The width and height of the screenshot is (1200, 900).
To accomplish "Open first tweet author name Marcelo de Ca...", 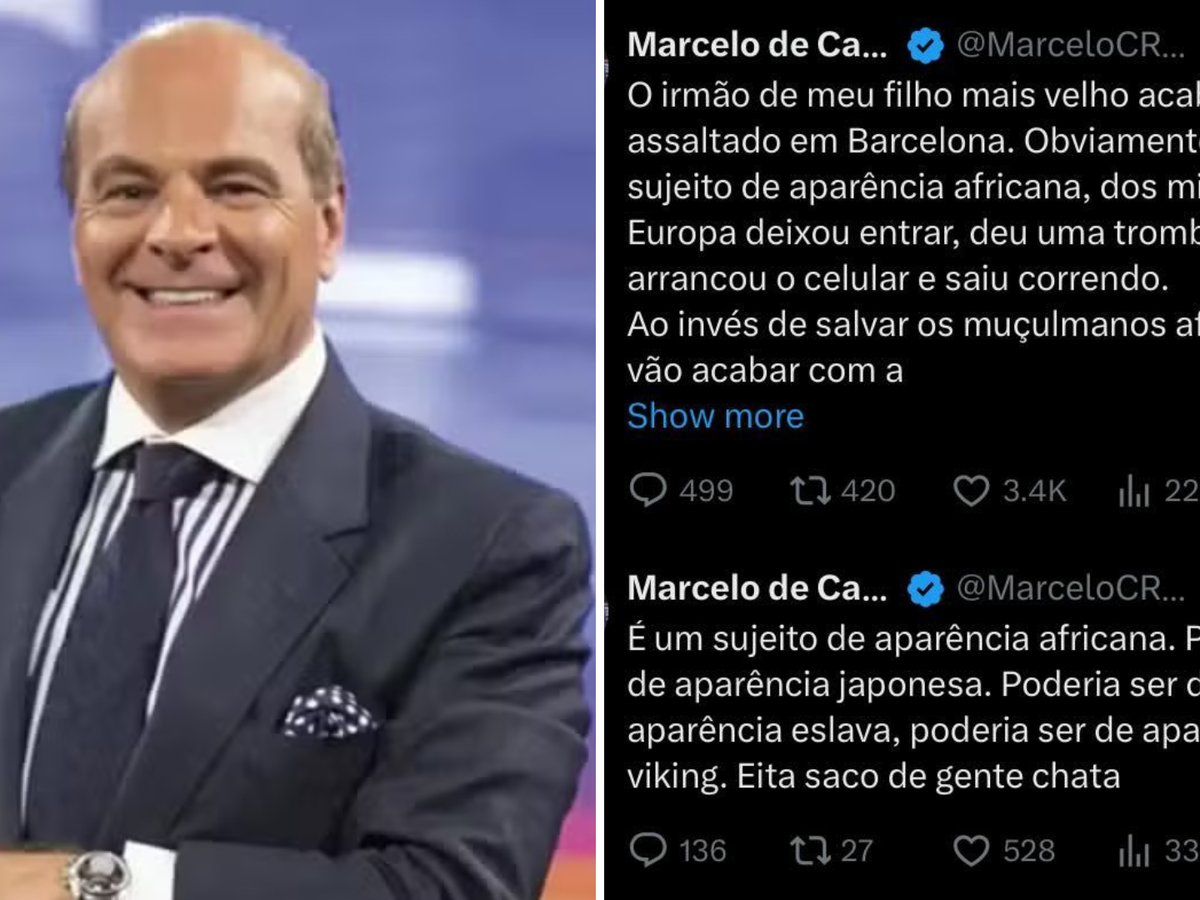I will (757, 45).
